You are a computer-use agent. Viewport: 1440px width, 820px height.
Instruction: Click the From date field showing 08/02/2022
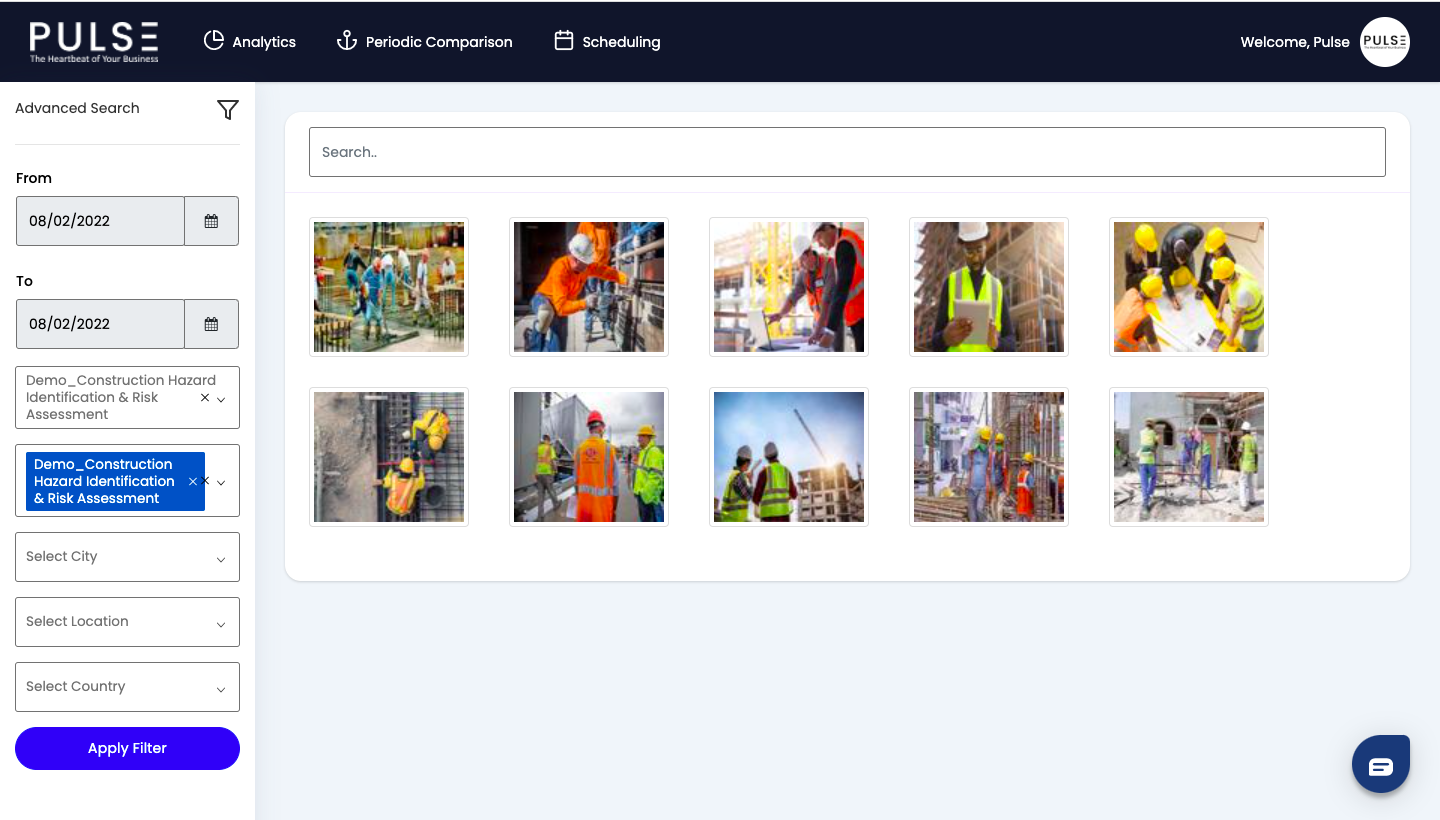pyautogui.click(x=100, y=220)
